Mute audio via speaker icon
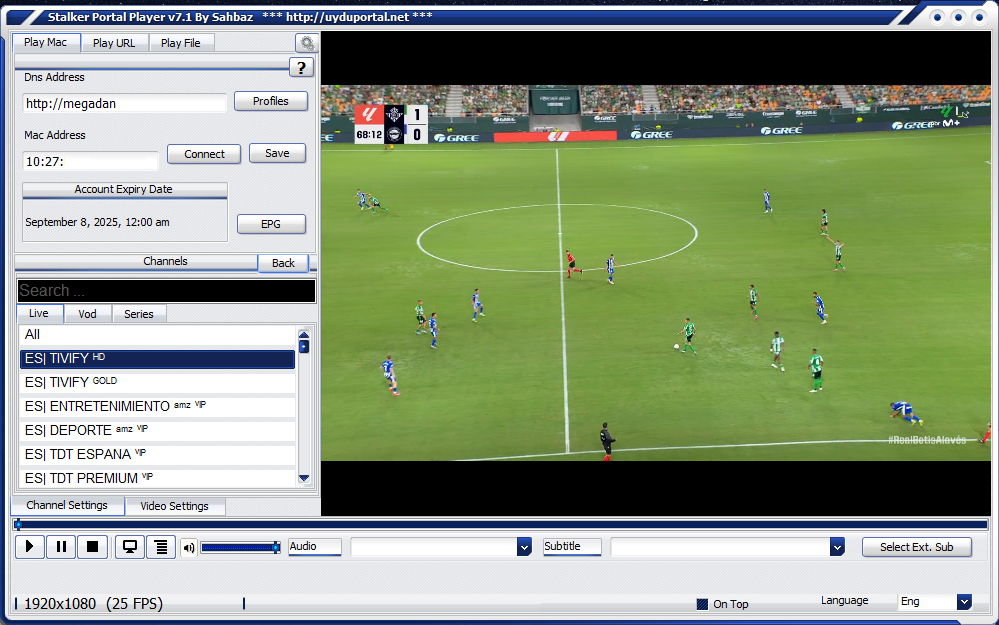Viewport: 999px width, 625px height. pos(189,547)
